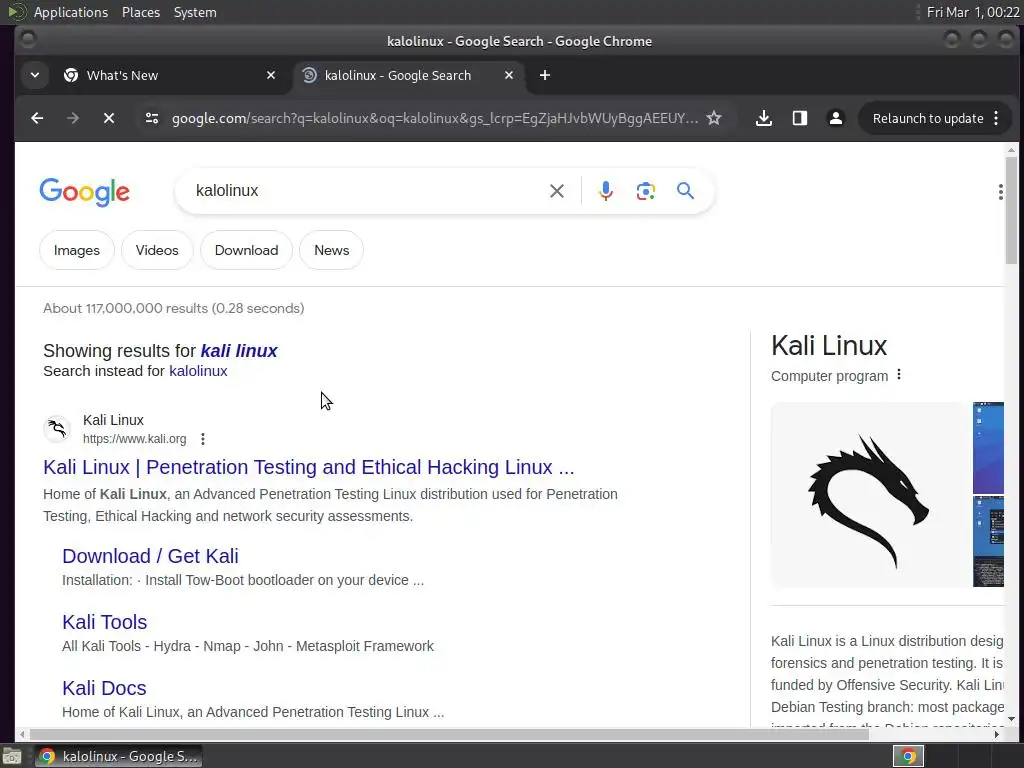Select the News filter chip
1024x768 pixels.
tap(332, 250)
